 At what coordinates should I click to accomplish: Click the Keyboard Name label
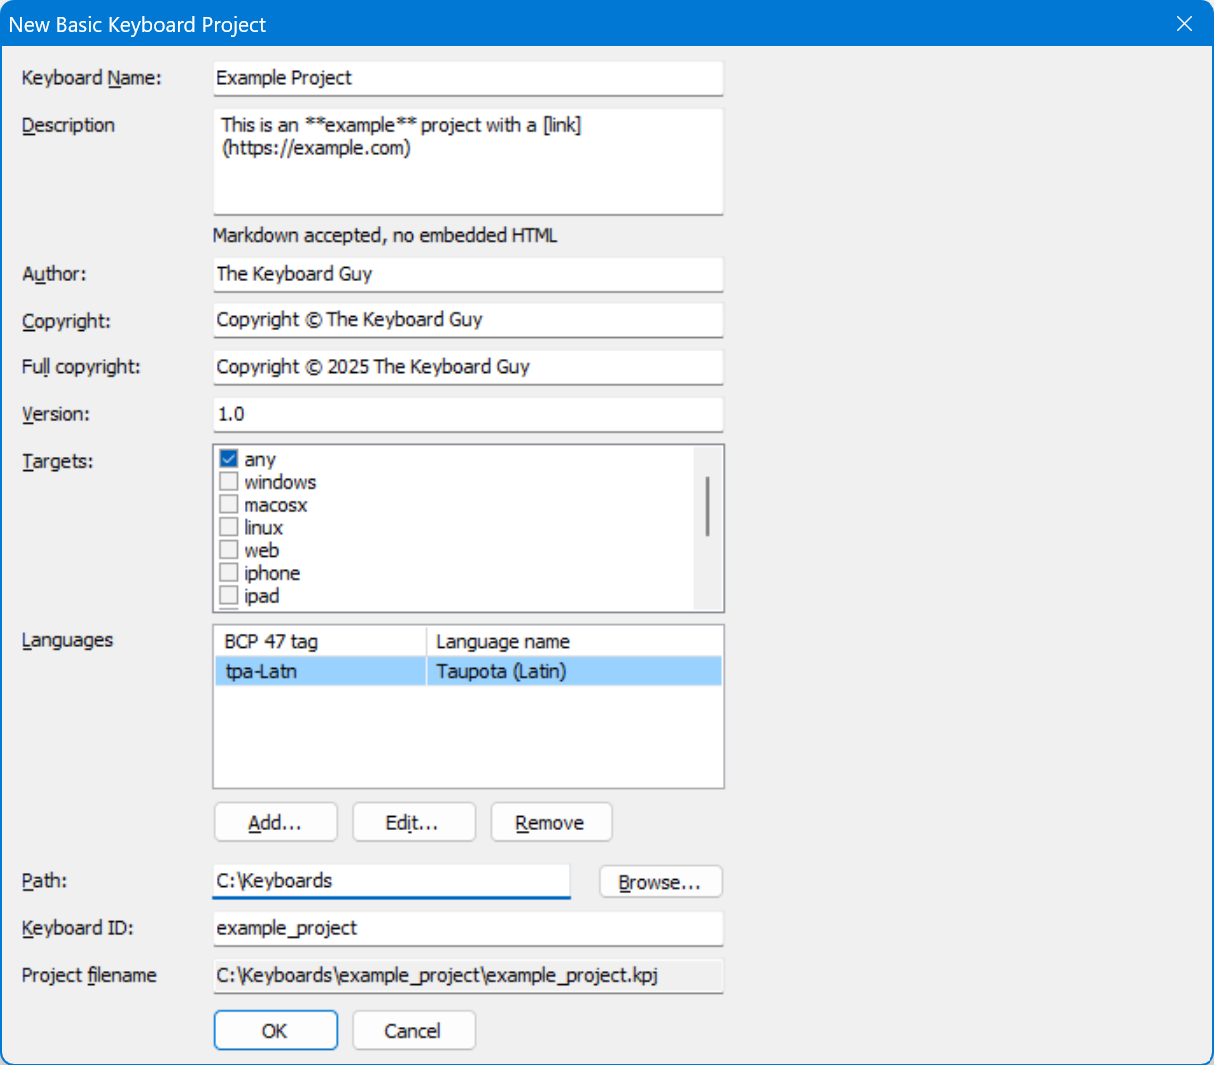[92, 78]
